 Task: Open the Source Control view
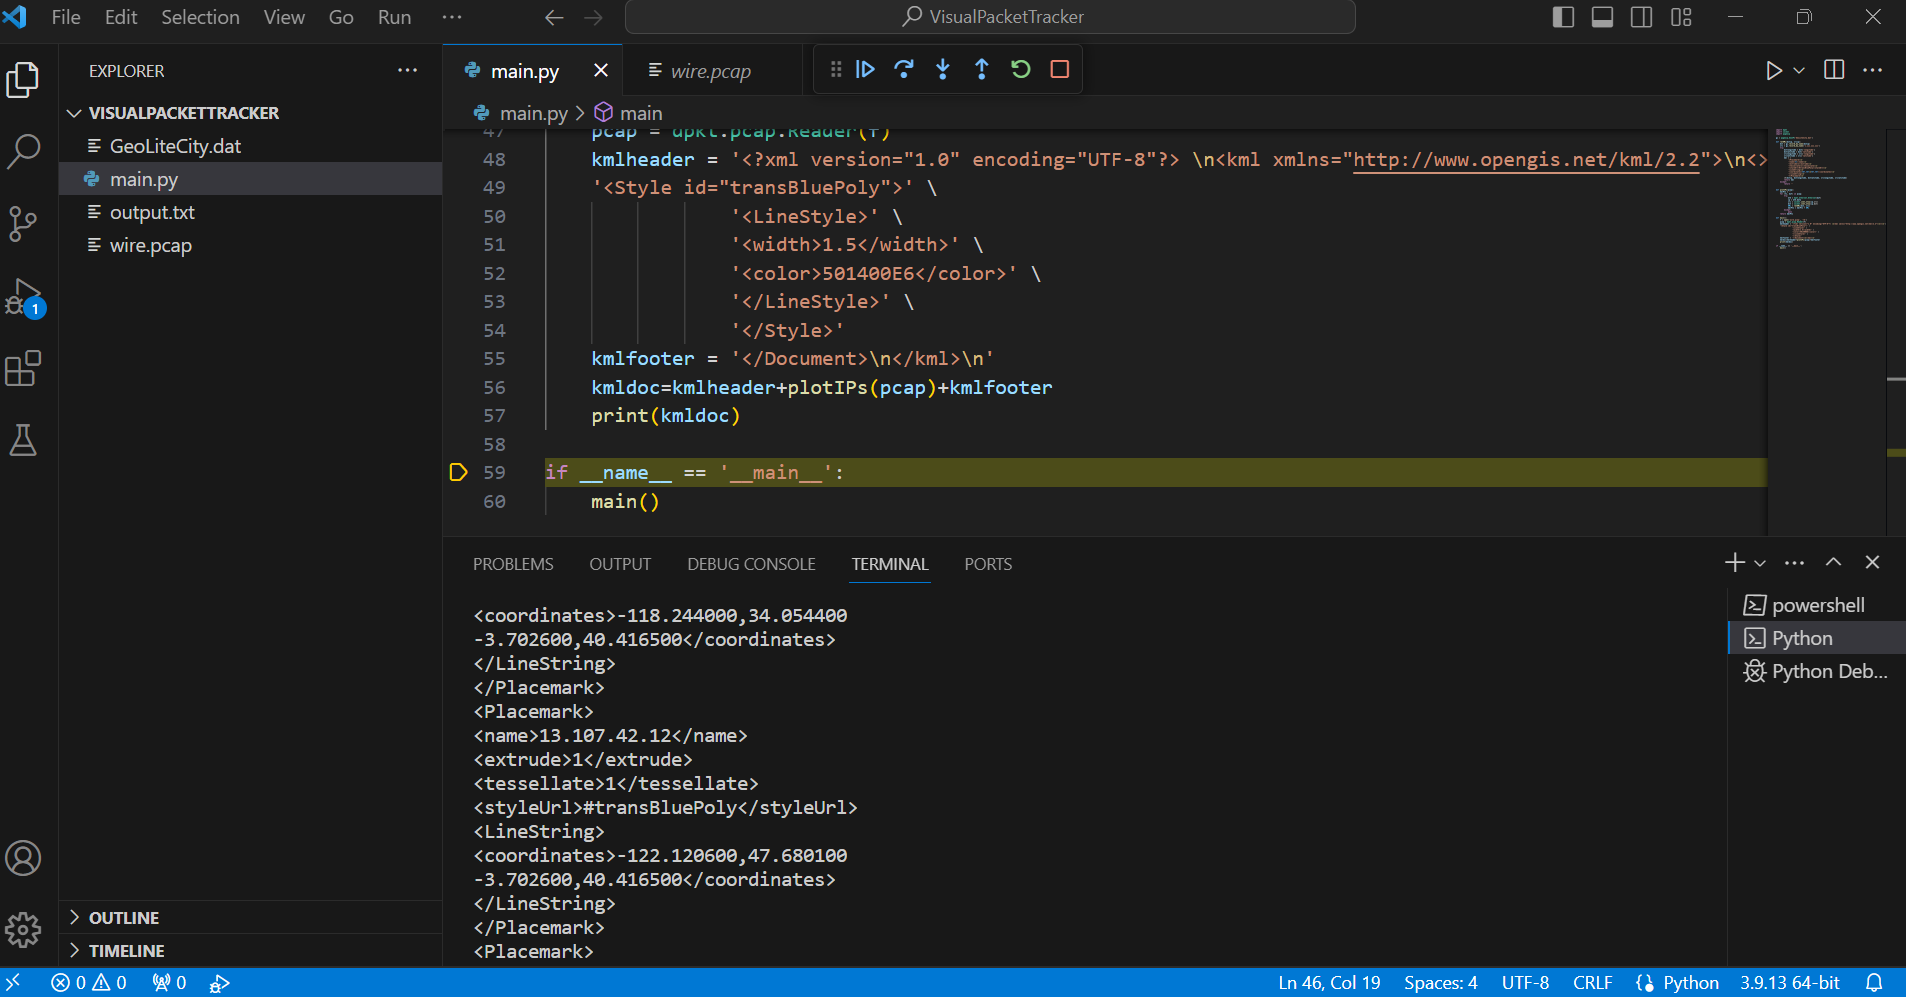23,224
